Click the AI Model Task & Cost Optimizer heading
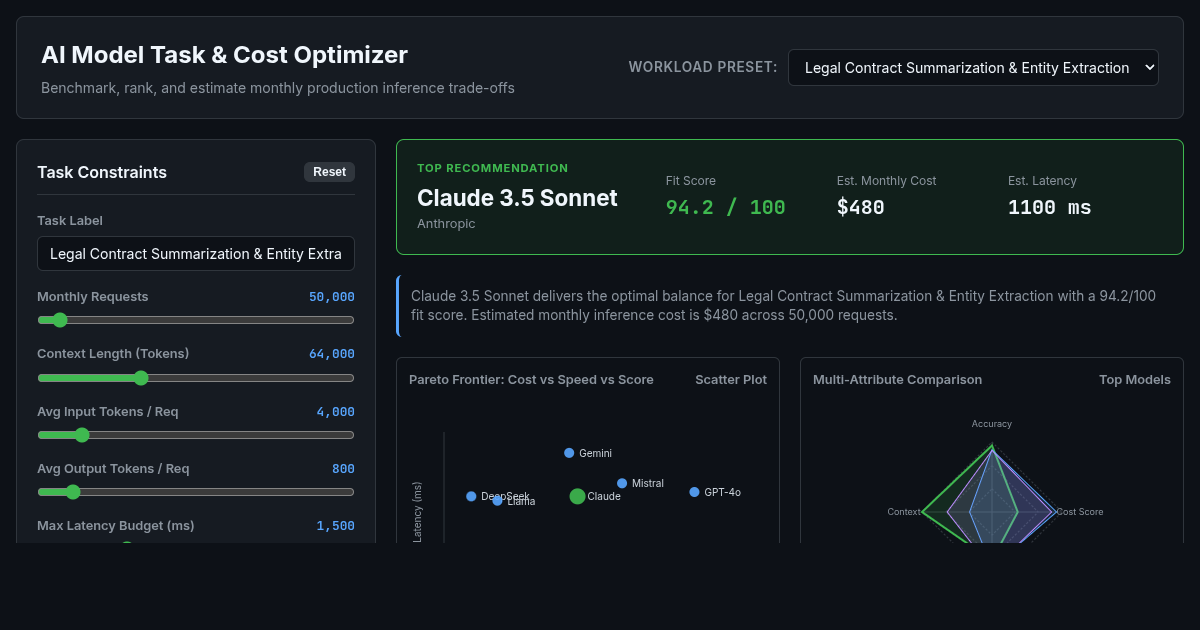1200x630 pixels. tap(225, 55)
